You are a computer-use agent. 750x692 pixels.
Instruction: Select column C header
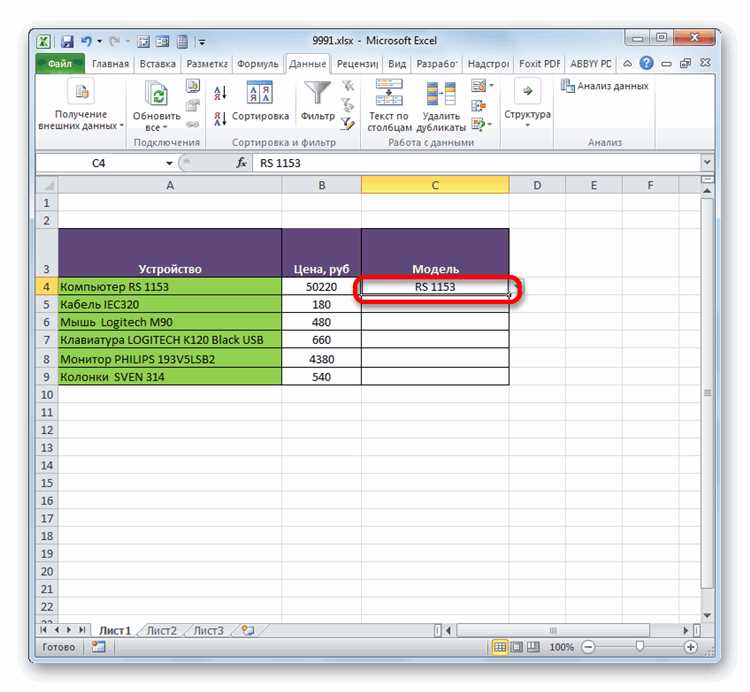[435, 185]
